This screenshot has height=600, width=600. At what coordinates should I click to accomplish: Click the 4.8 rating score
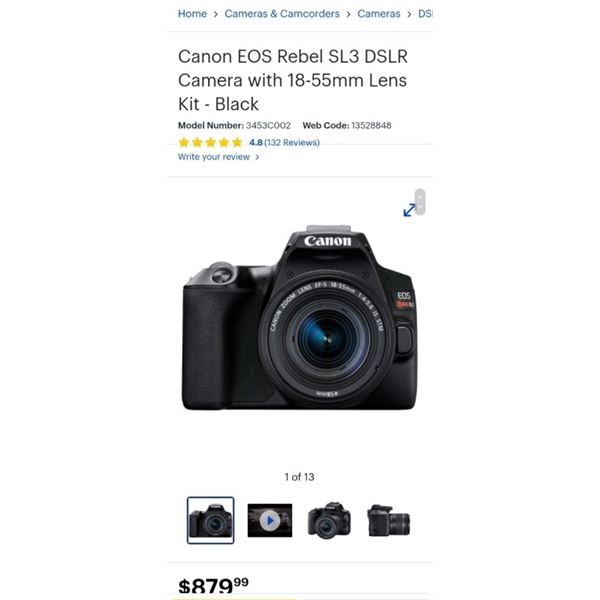[256, 143]
